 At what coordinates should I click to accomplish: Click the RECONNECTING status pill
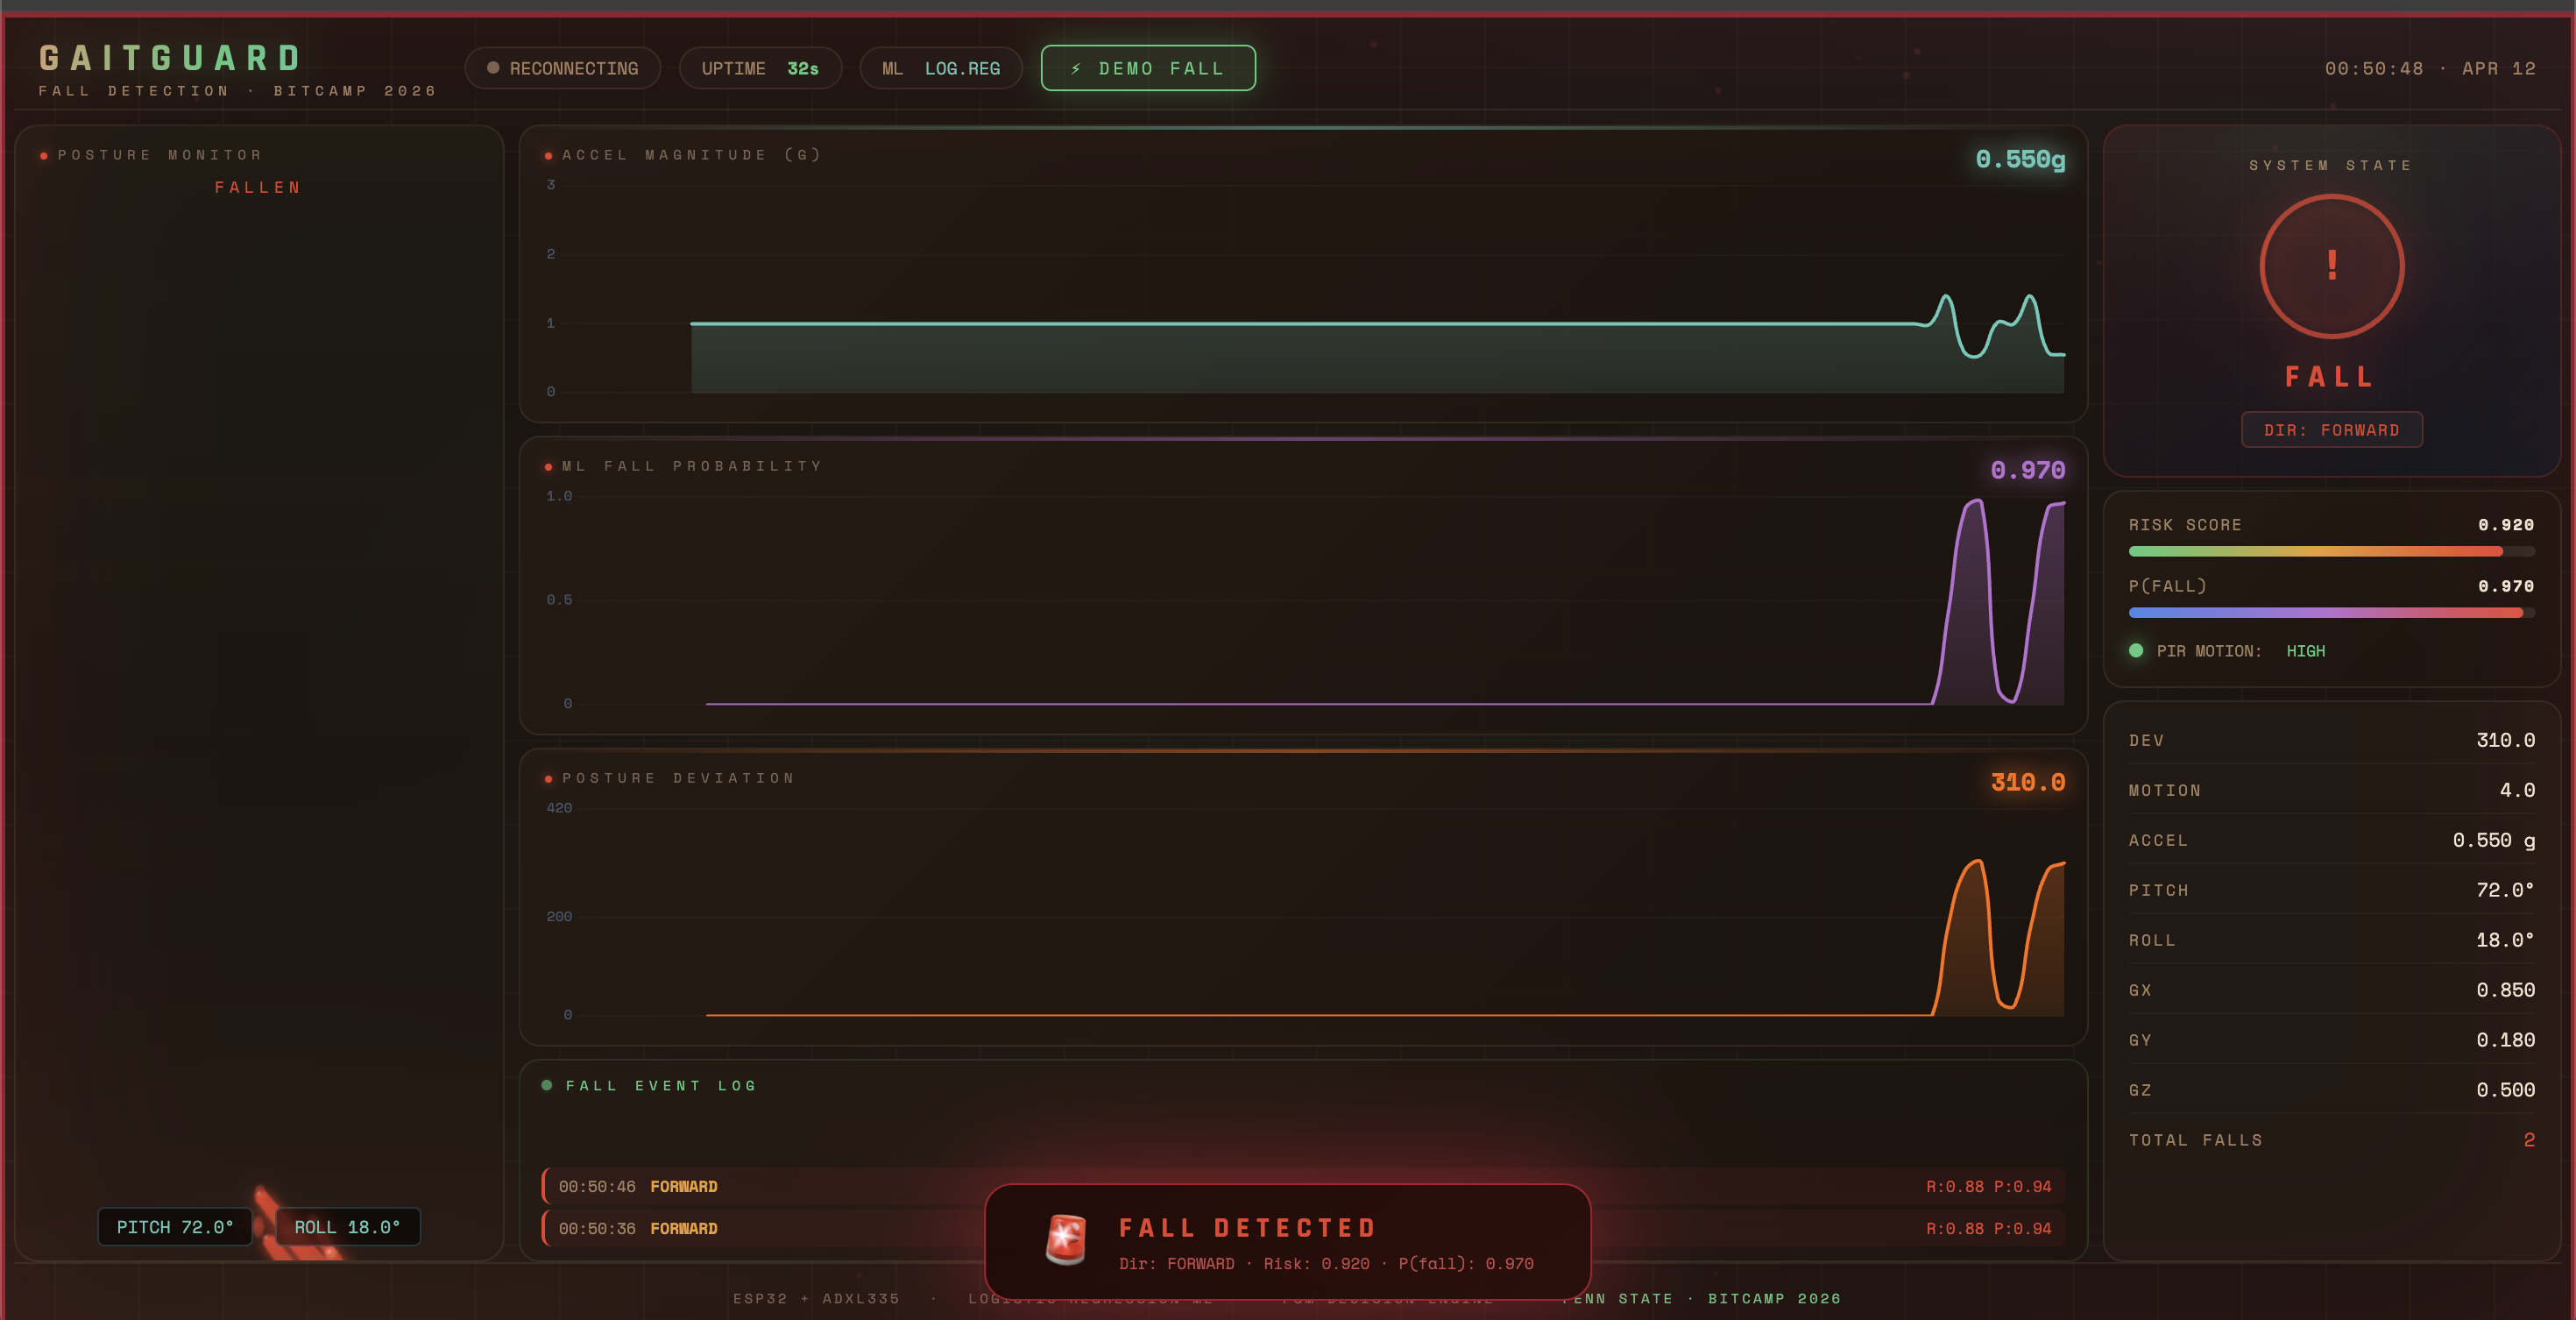[562, 68]
